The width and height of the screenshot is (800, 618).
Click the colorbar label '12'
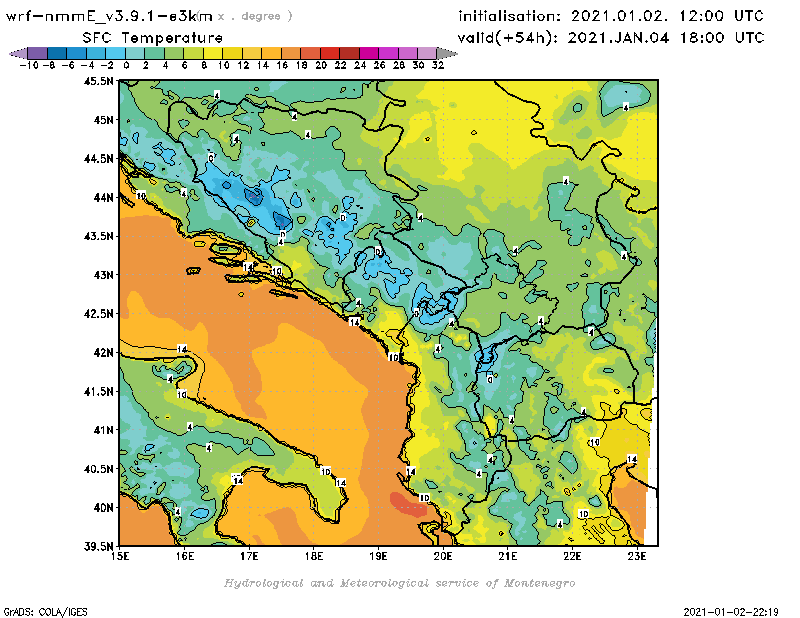coord(243,65)
